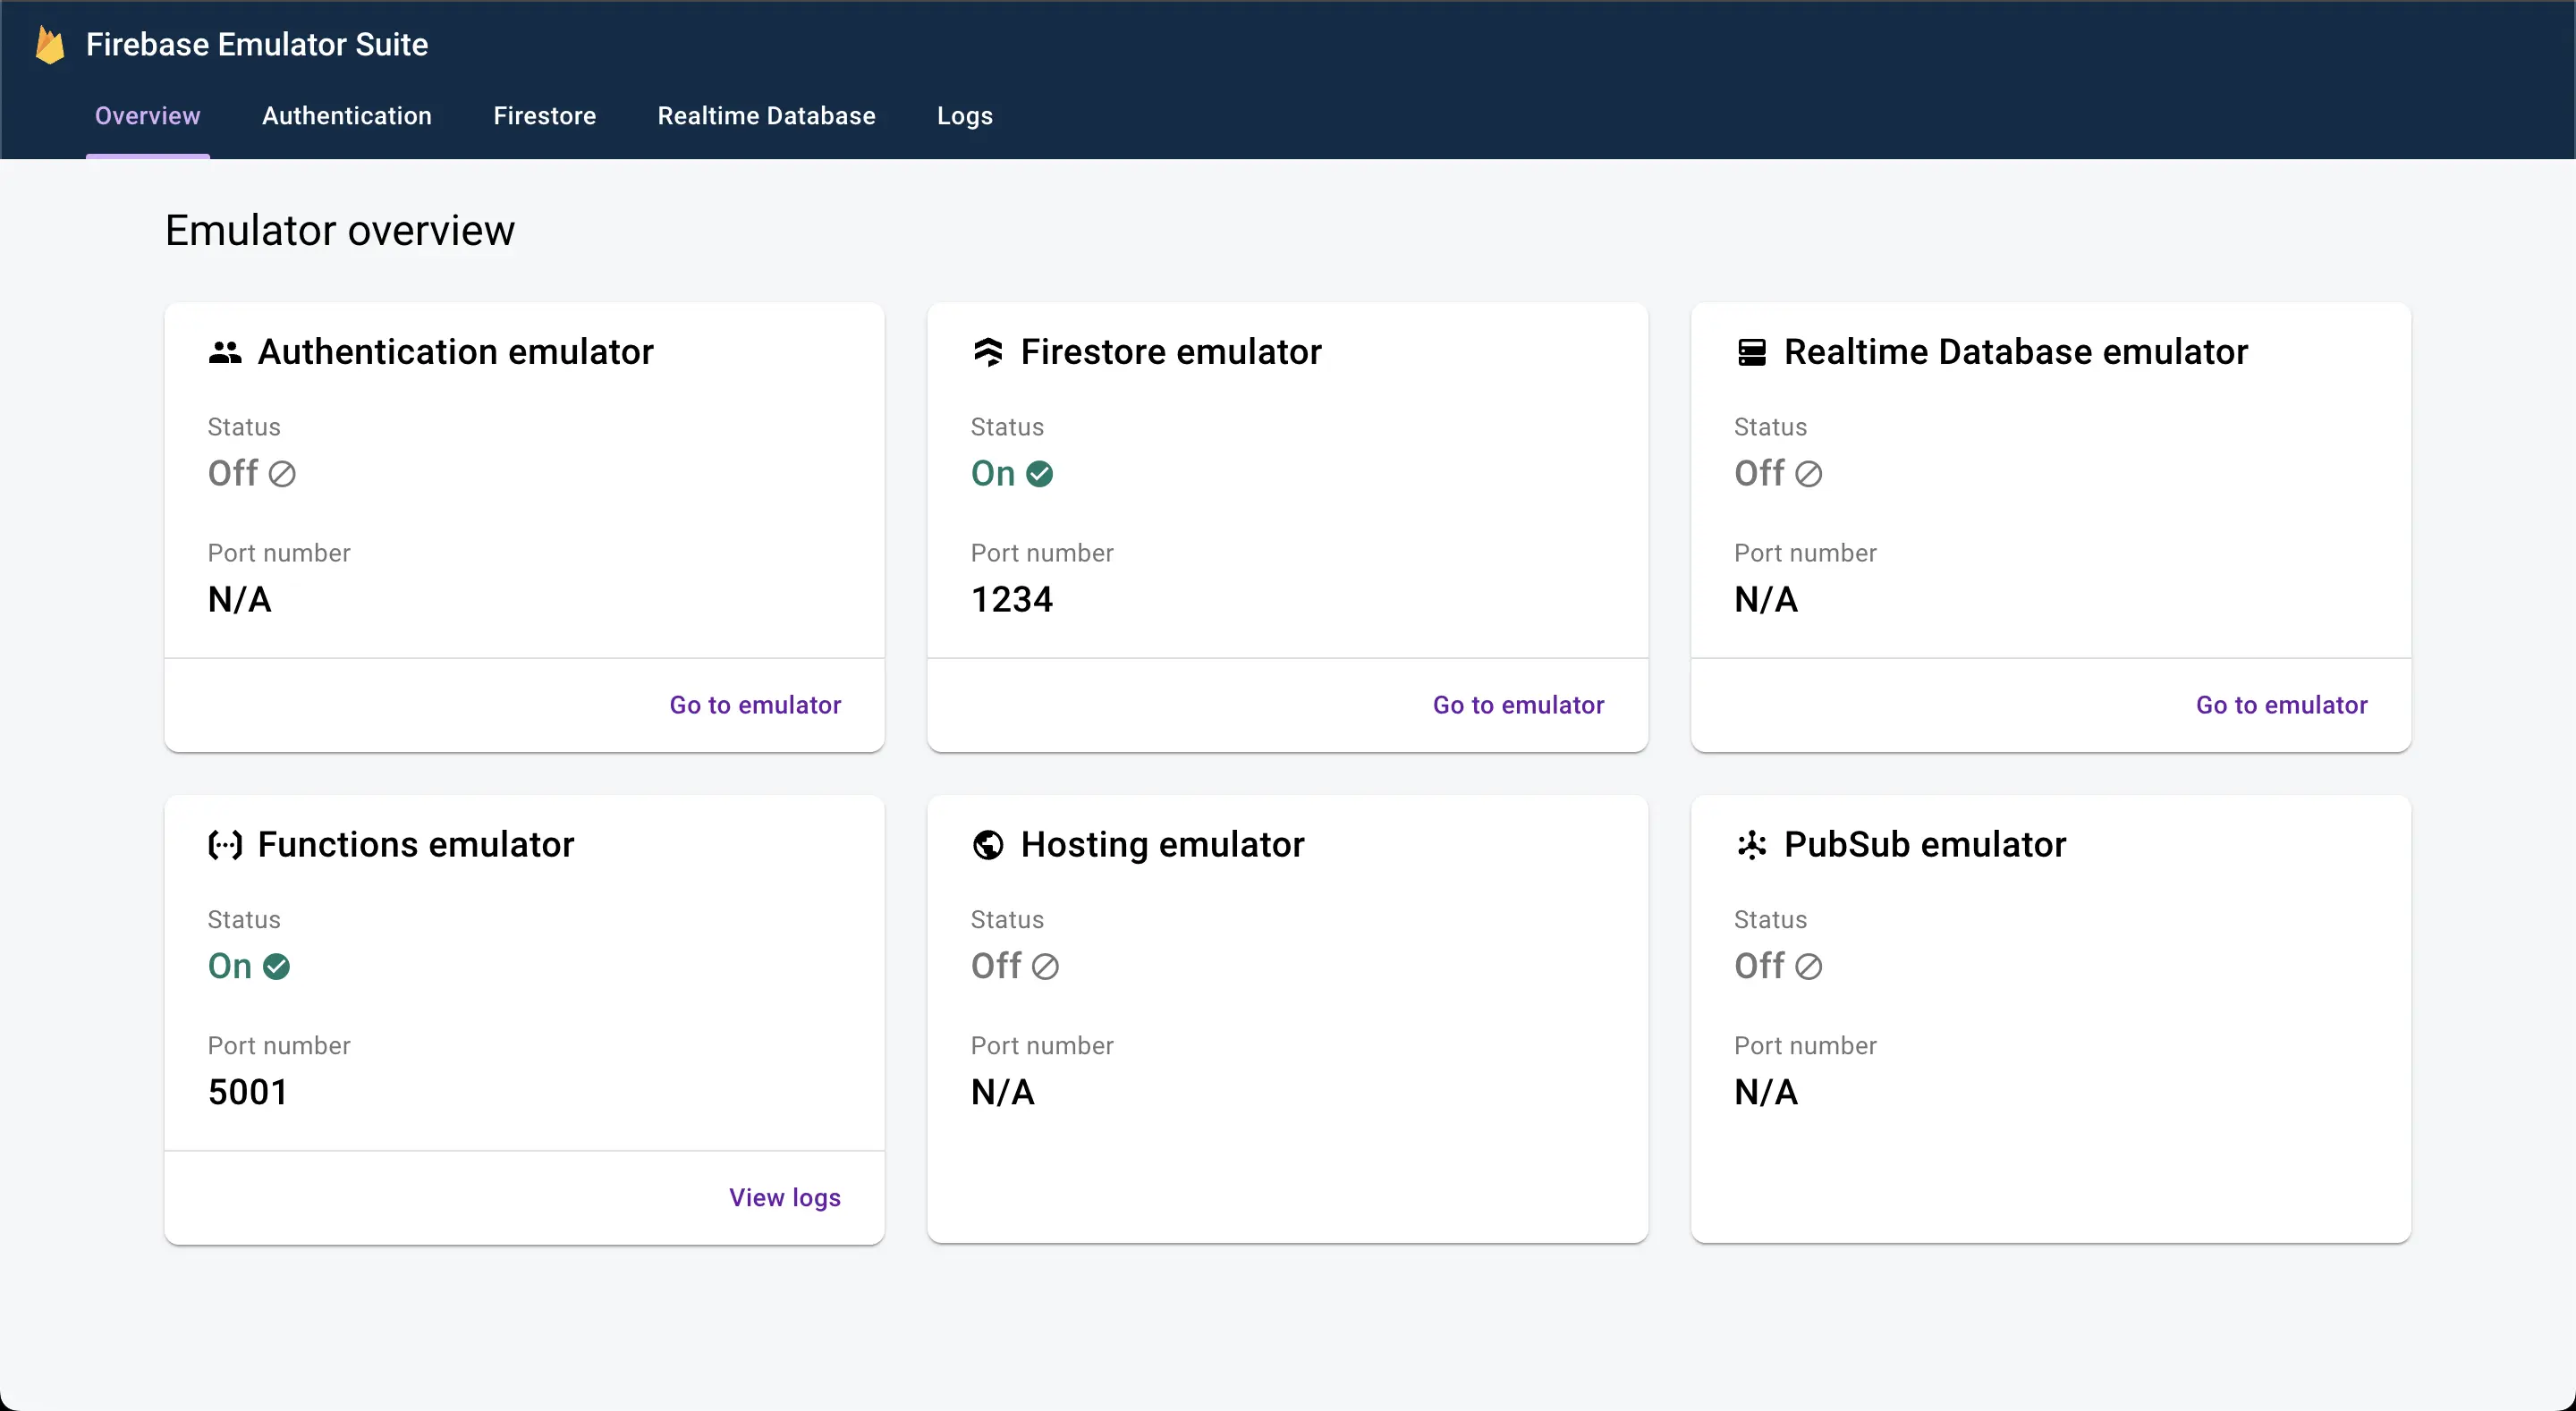Viewport: 2576px width, 1411px height.
Task: Click the On status checkmark for Functions
Action: pos(276,966)
